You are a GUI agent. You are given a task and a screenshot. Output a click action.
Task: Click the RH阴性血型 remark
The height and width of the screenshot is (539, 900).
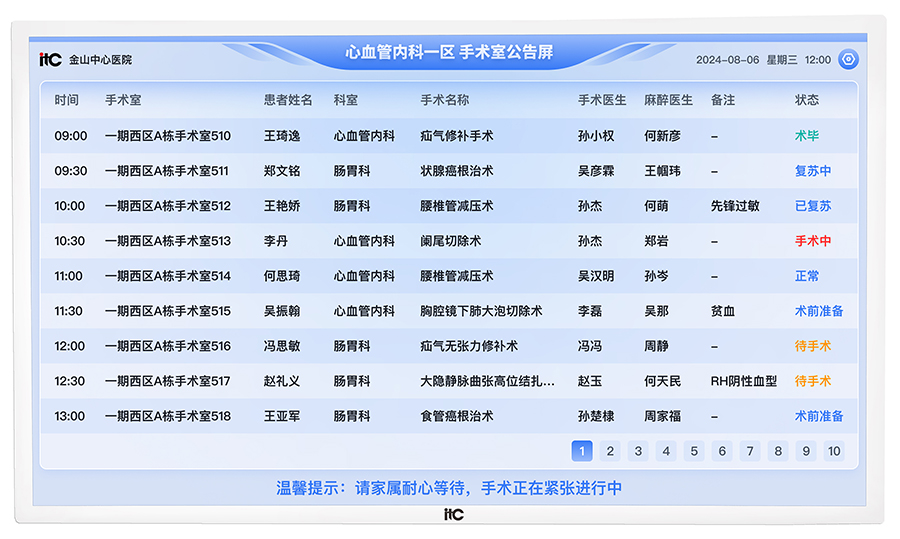tap(744, 381)
